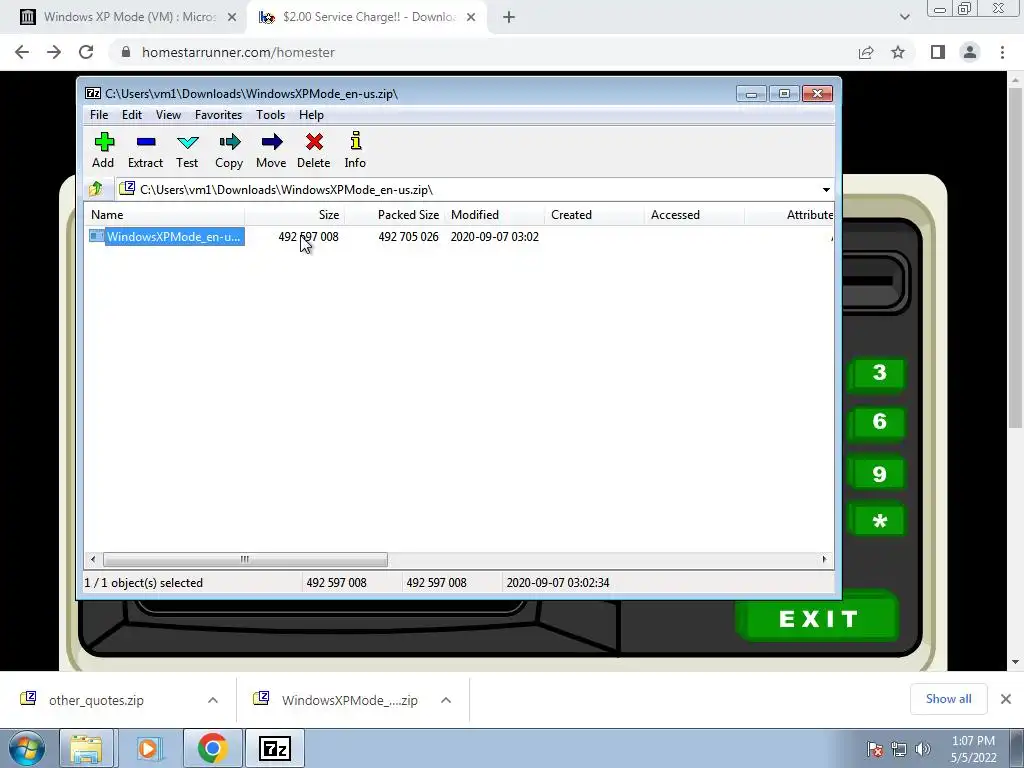This screenshot has width=1024, height=768.
Task: Click the Add toolbar icon in 7-Zip
Action: 104,142
